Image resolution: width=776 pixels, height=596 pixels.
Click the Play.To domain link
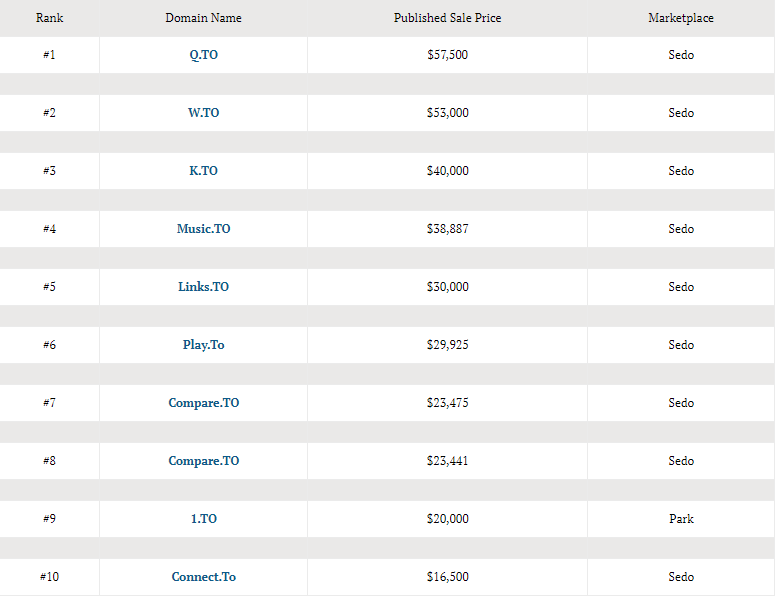203,345
